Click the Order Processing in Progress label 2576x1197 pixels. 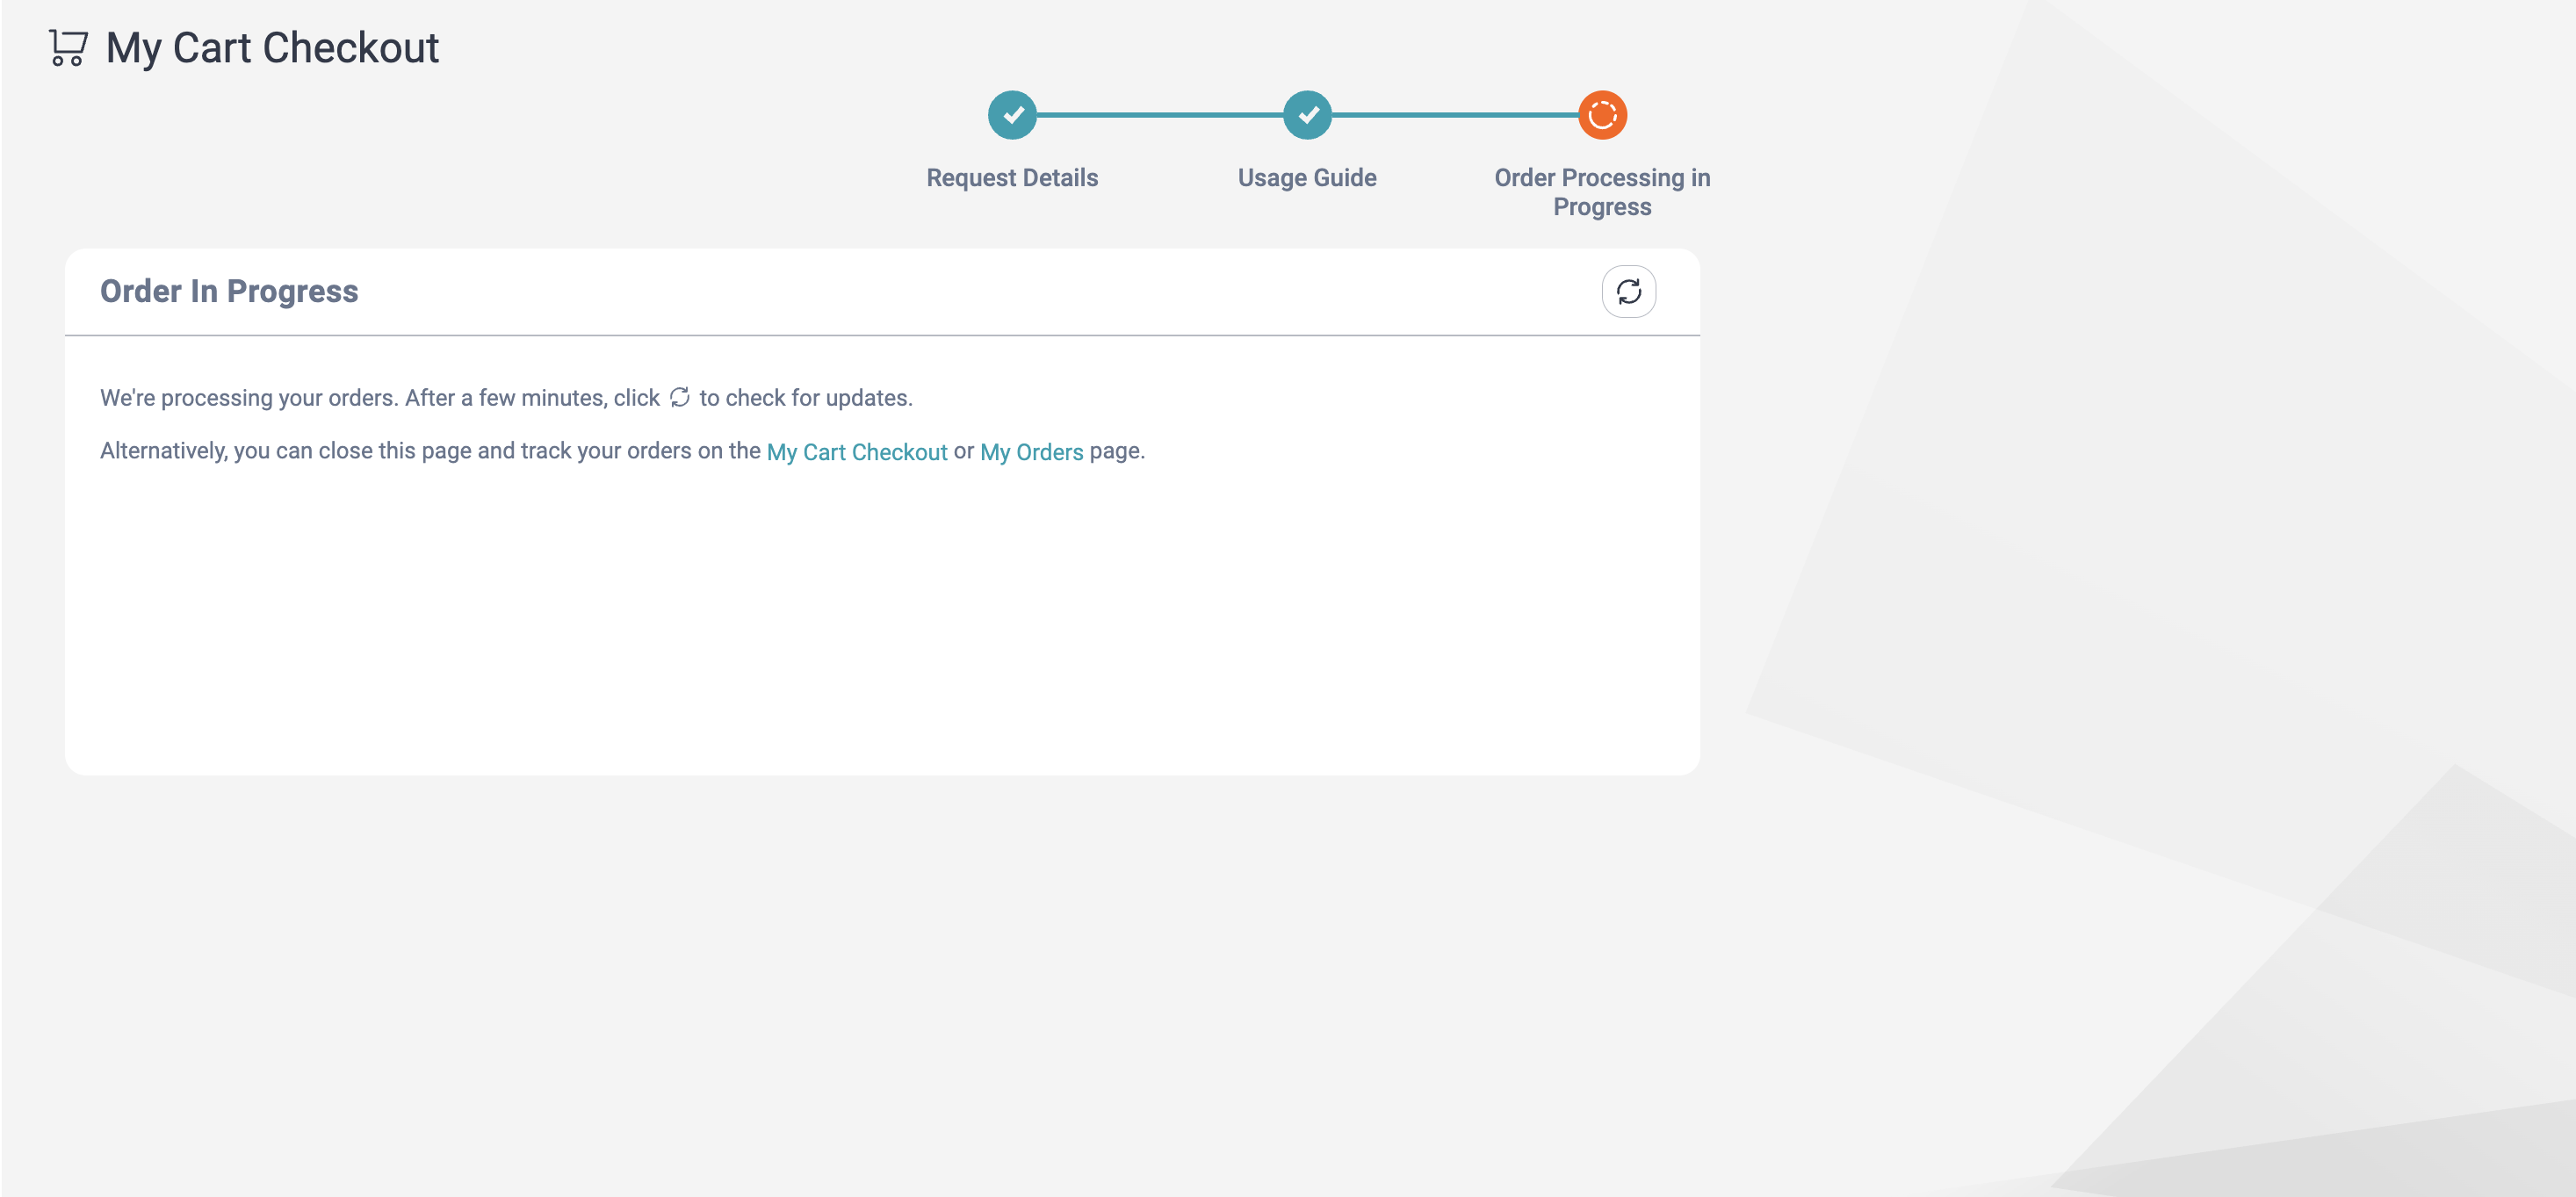[1602, 192]
